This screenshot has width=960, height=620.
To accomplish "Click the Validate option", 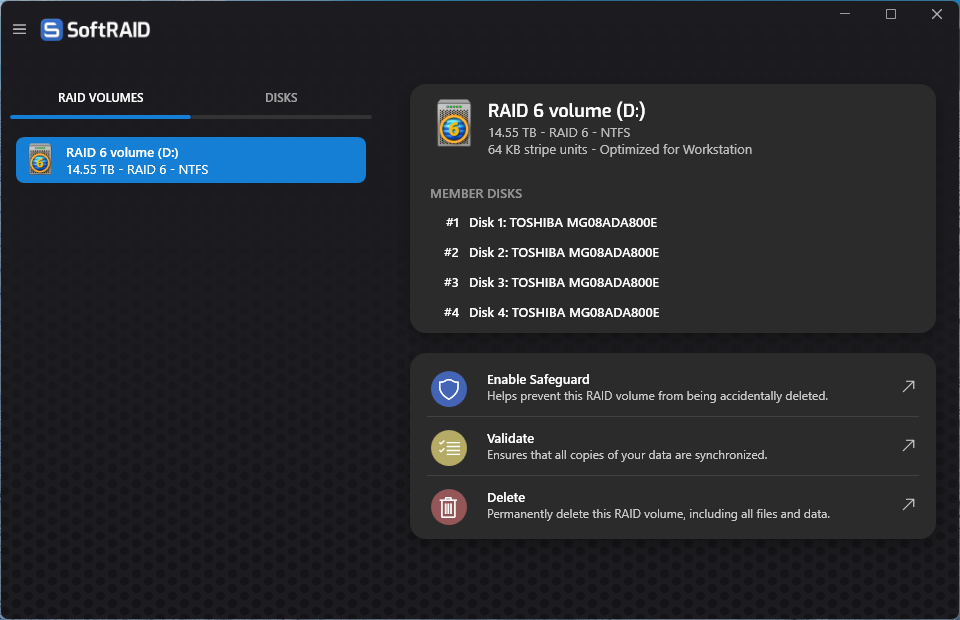I will (673, 446).
